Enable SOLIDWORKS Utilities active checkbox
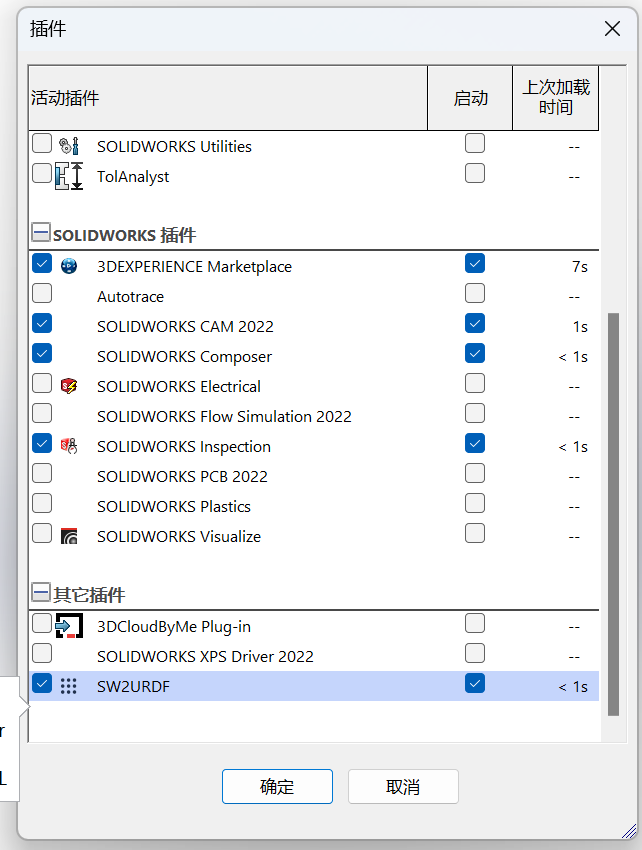The image size is (642, 850). (x=42, y=144)
